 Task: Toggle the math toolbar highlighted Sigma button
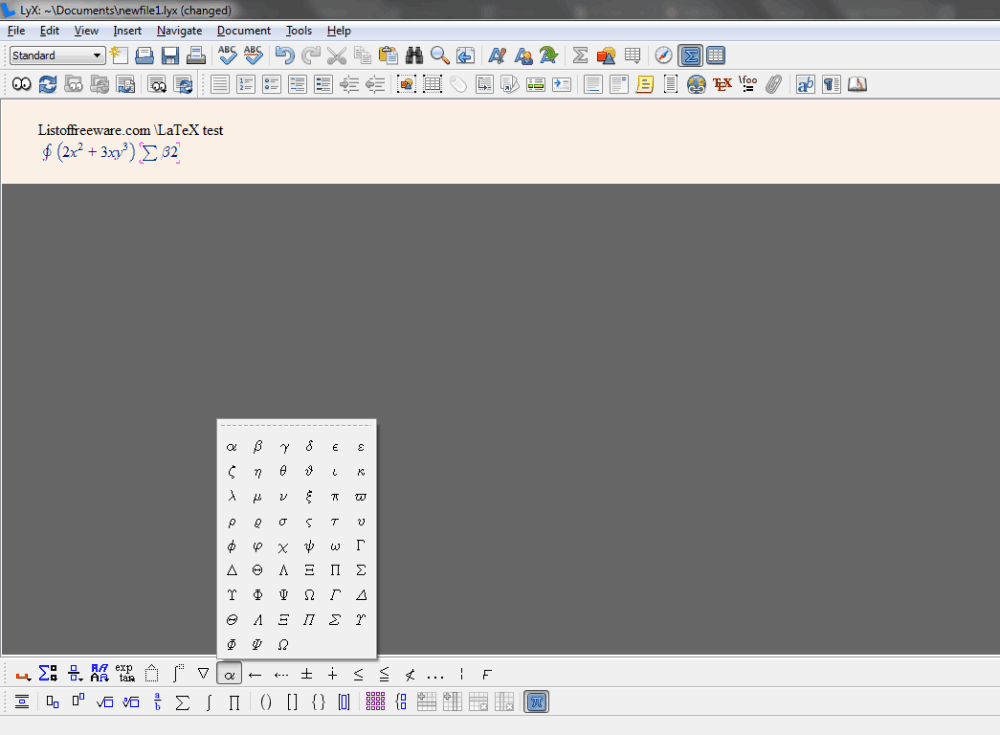[x=690, y=56]
